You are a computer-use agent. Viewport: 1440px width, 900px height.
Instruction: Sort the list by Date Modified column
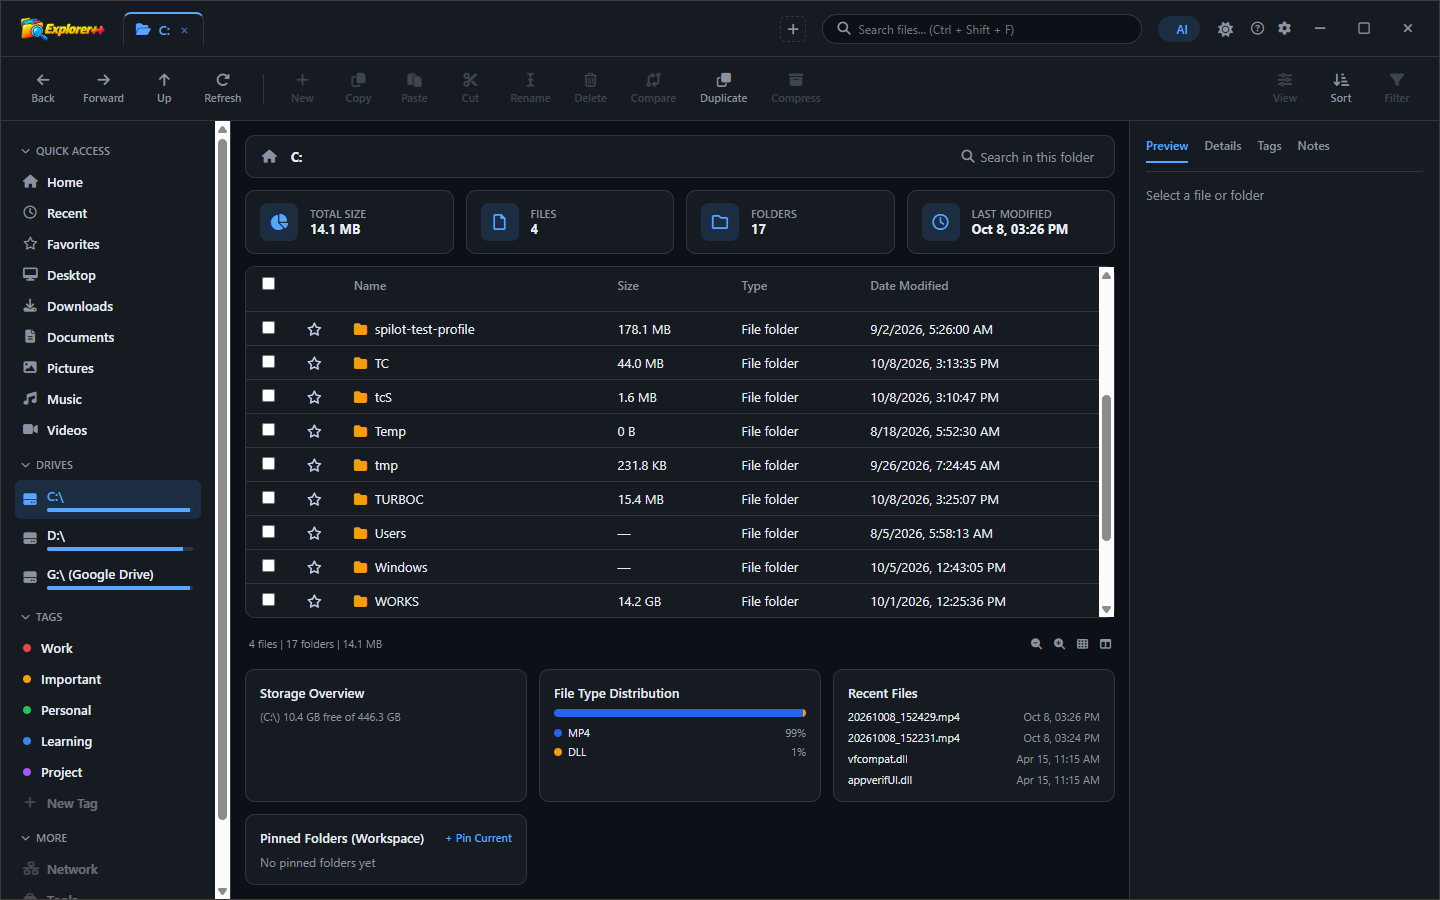[909, 286]
